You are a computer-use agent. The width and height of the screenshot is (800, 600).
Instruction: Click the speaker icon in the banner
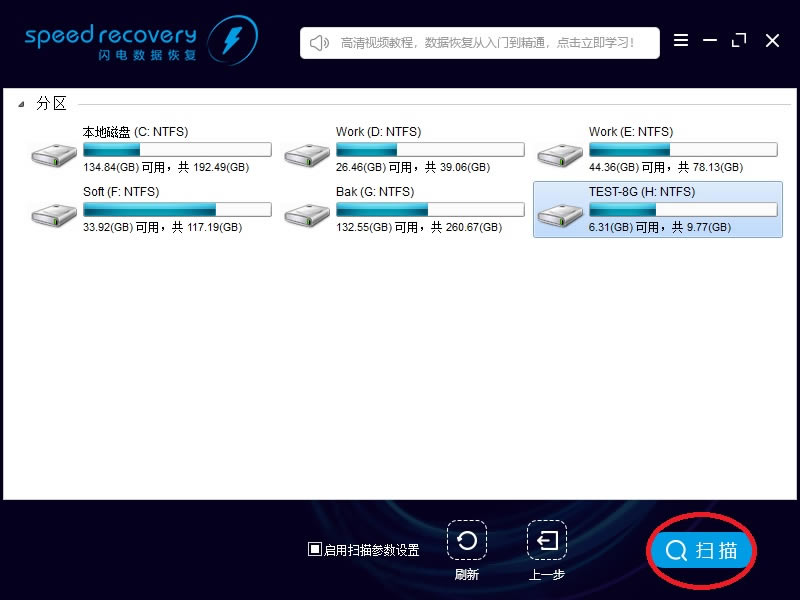coord(320,43)
